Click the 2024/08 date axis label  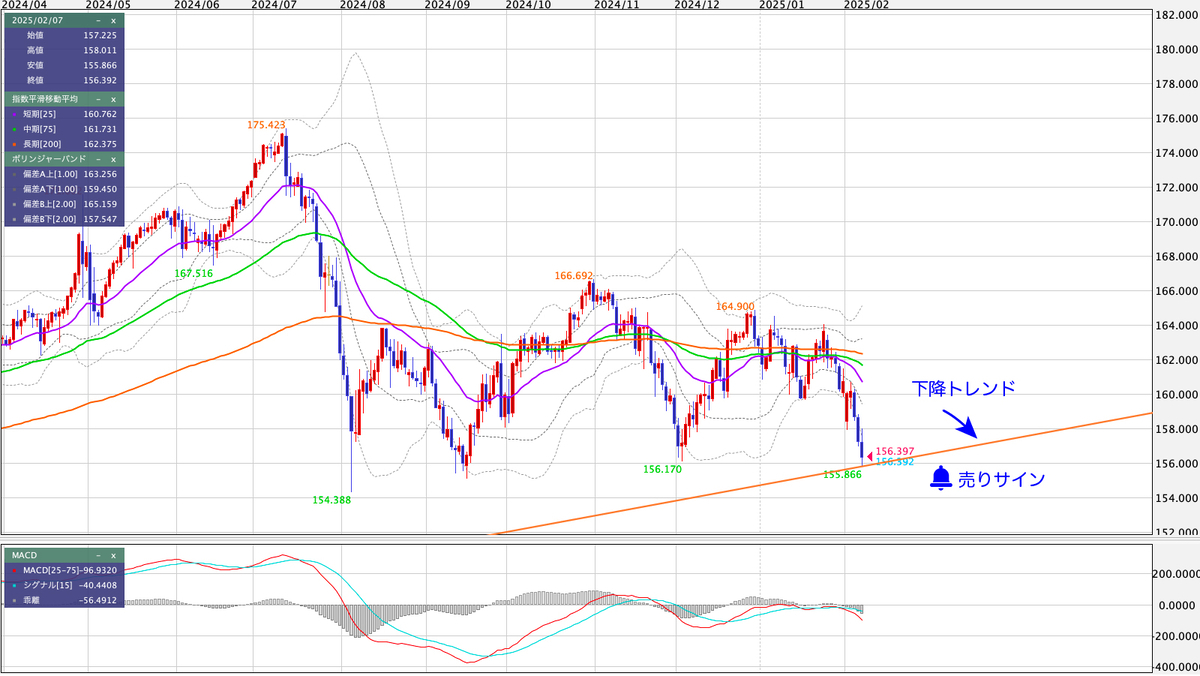tap(361, 5)
